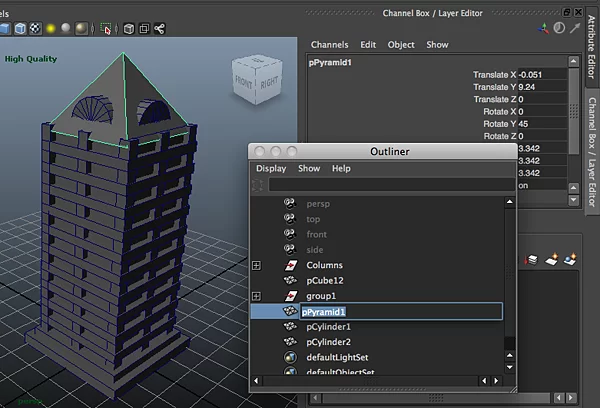600x408 pixels.
Task: Toggle wireframe on shaded cube icon
Action: pyautogui.click(x=20, y=29)
